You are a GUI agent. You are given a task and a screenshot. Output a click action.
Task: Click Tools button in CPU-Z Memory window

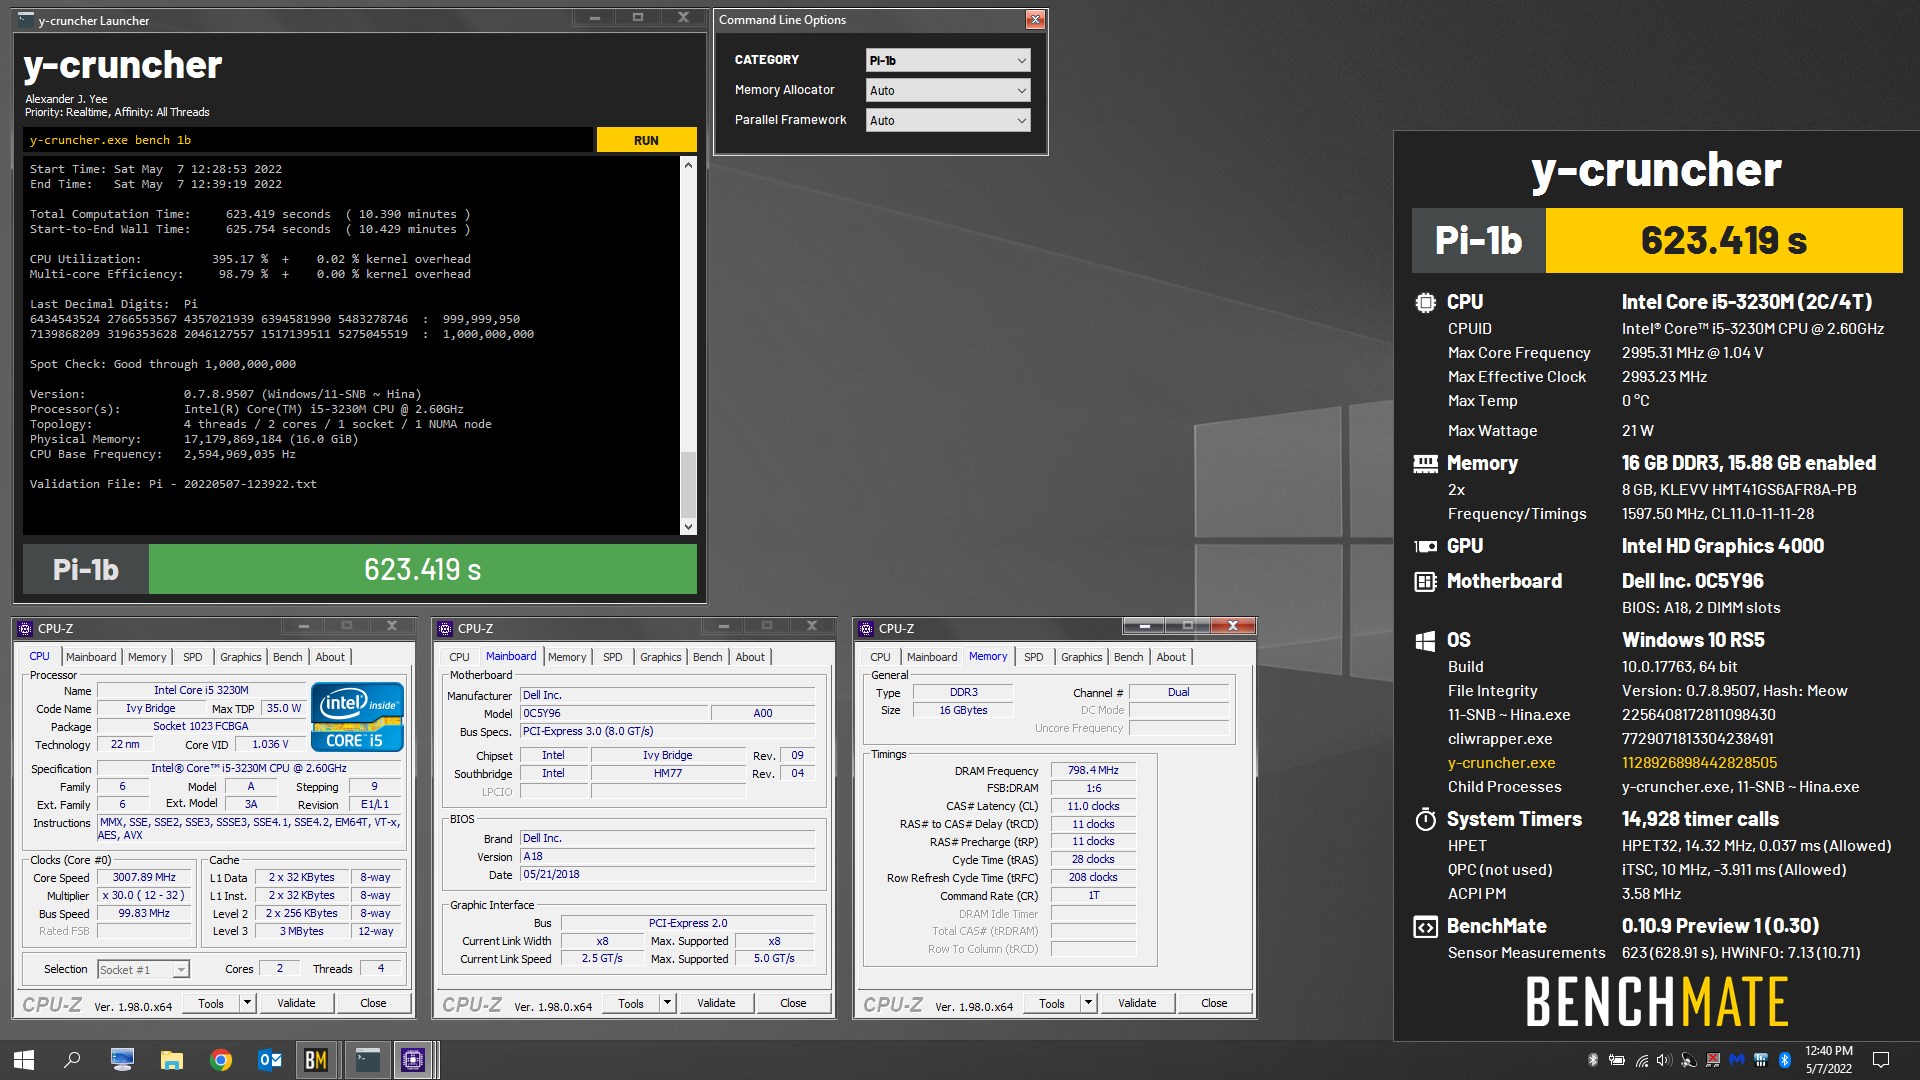1052,1003
